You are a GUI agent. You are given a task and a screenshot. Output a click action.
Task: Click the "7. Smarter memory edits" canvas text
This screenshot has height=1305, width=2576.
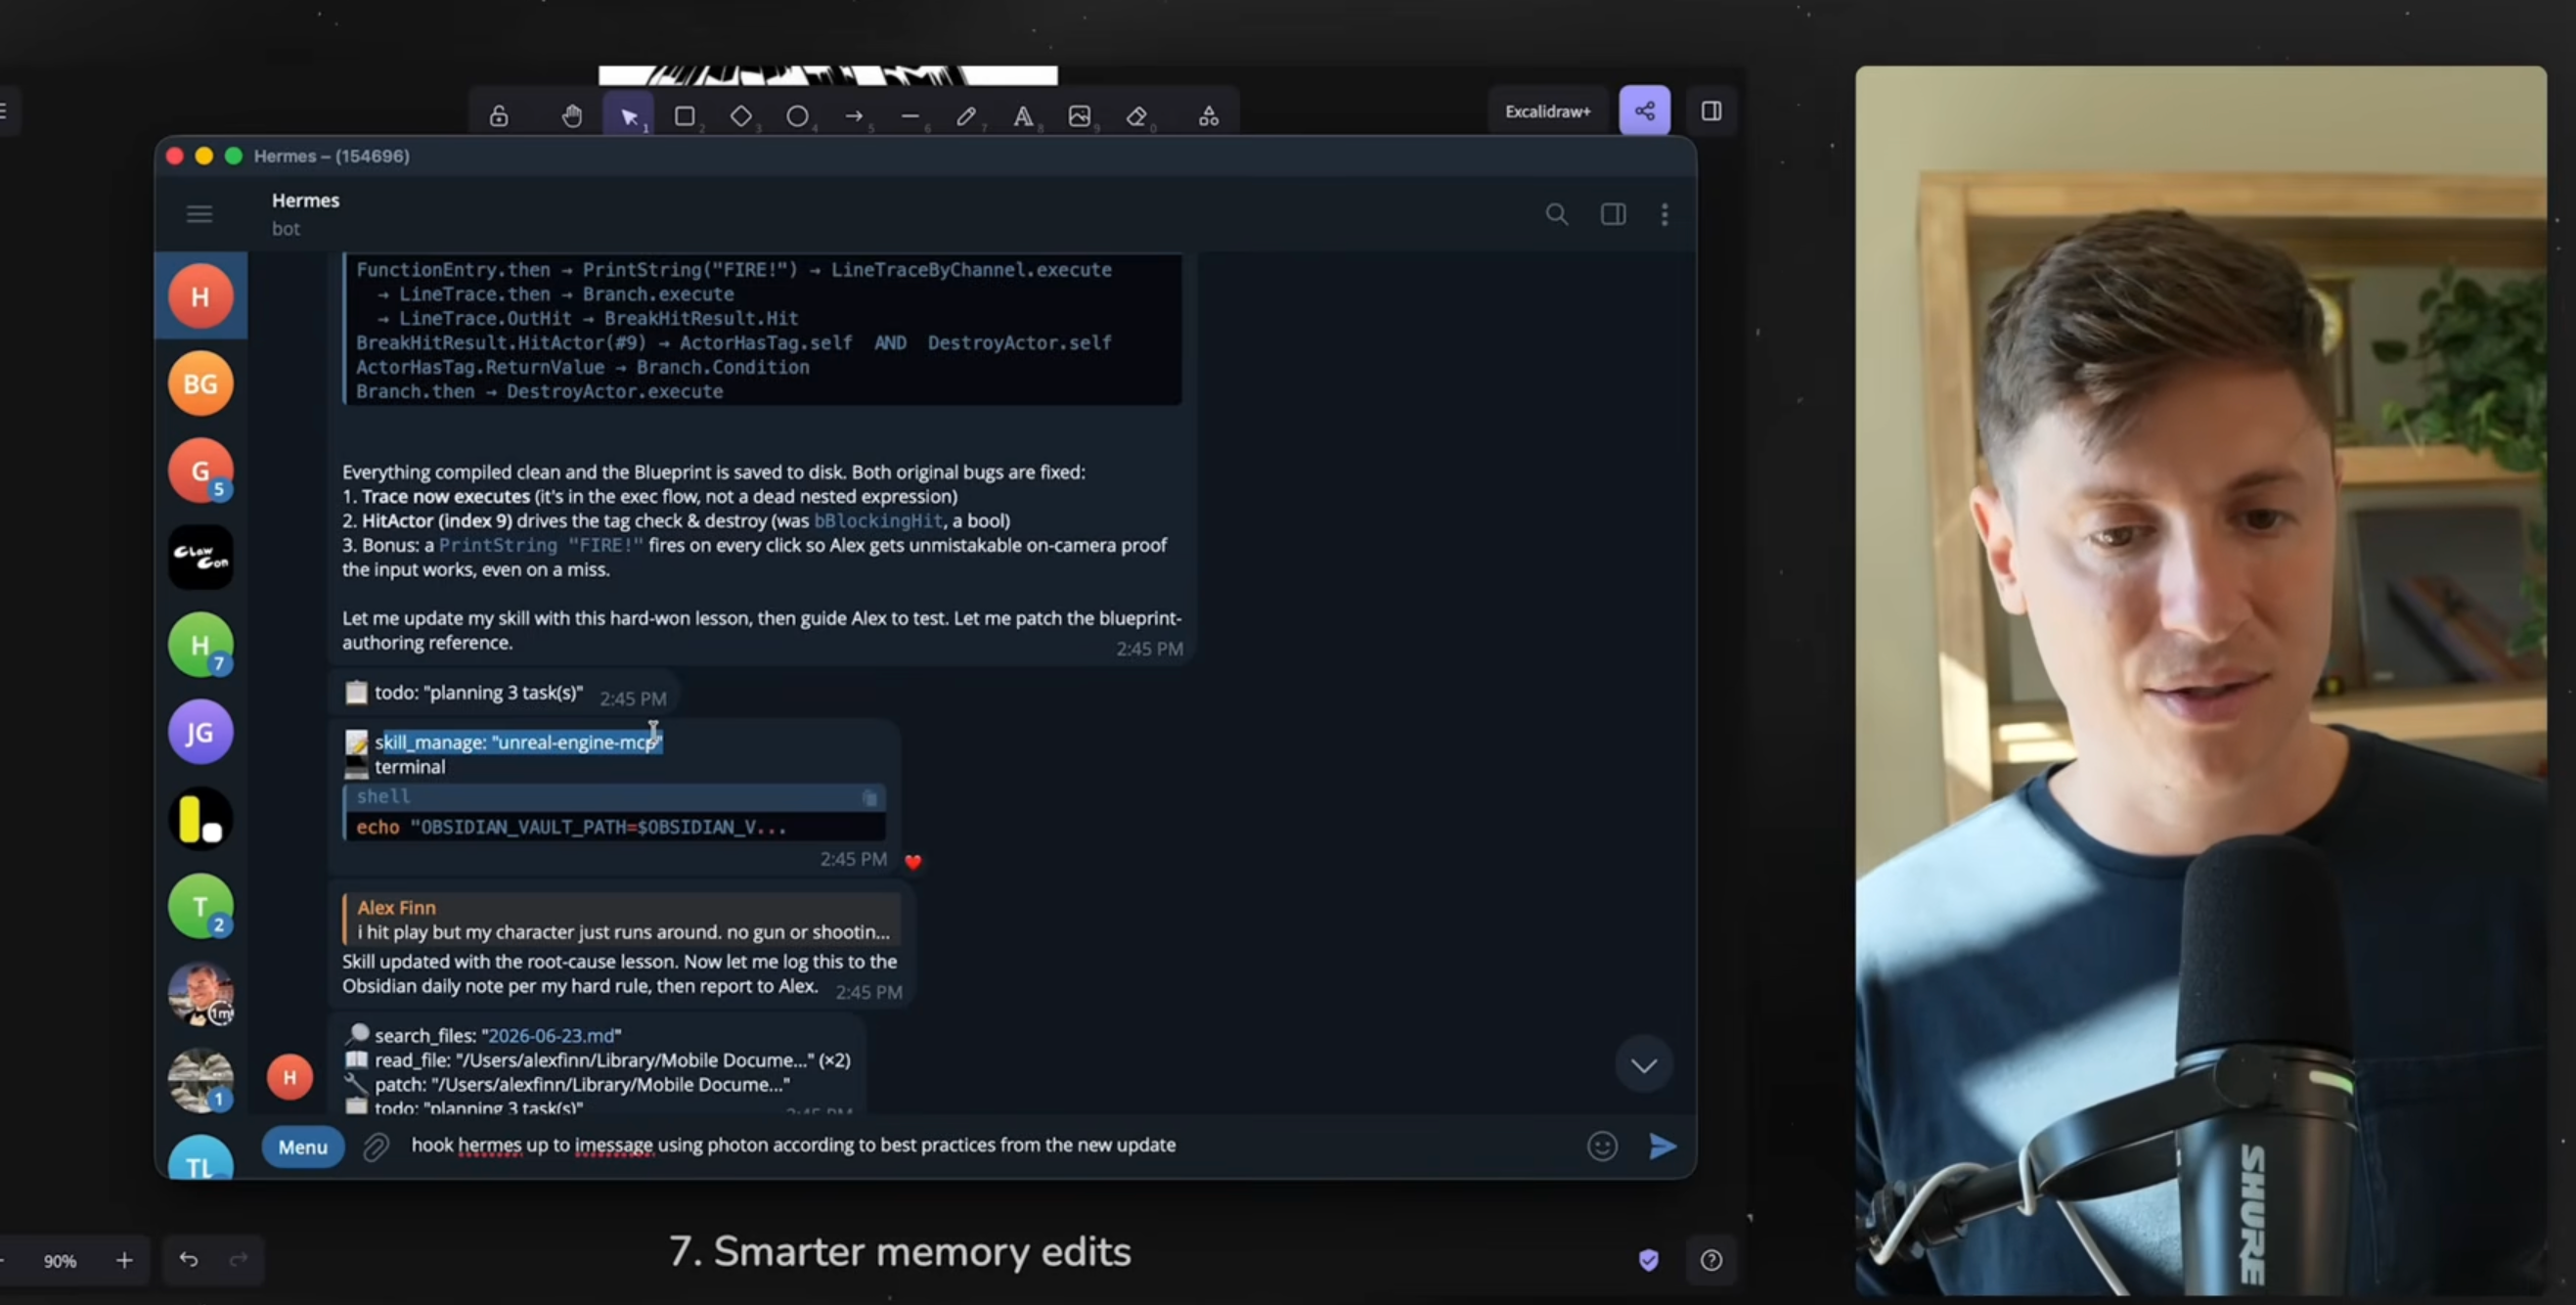(x=900, y=1251)
